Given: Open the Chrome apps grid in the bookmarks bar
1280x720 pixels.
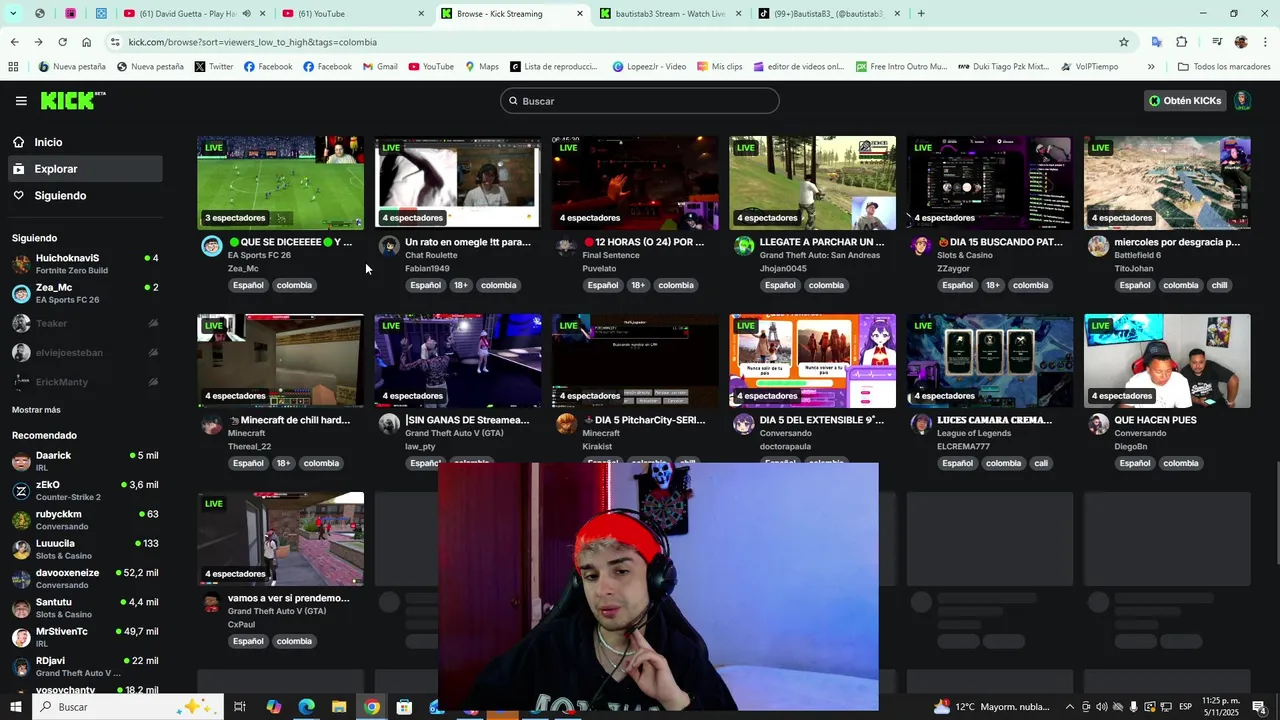Looking at the screenshot, I should coord(13,67).
